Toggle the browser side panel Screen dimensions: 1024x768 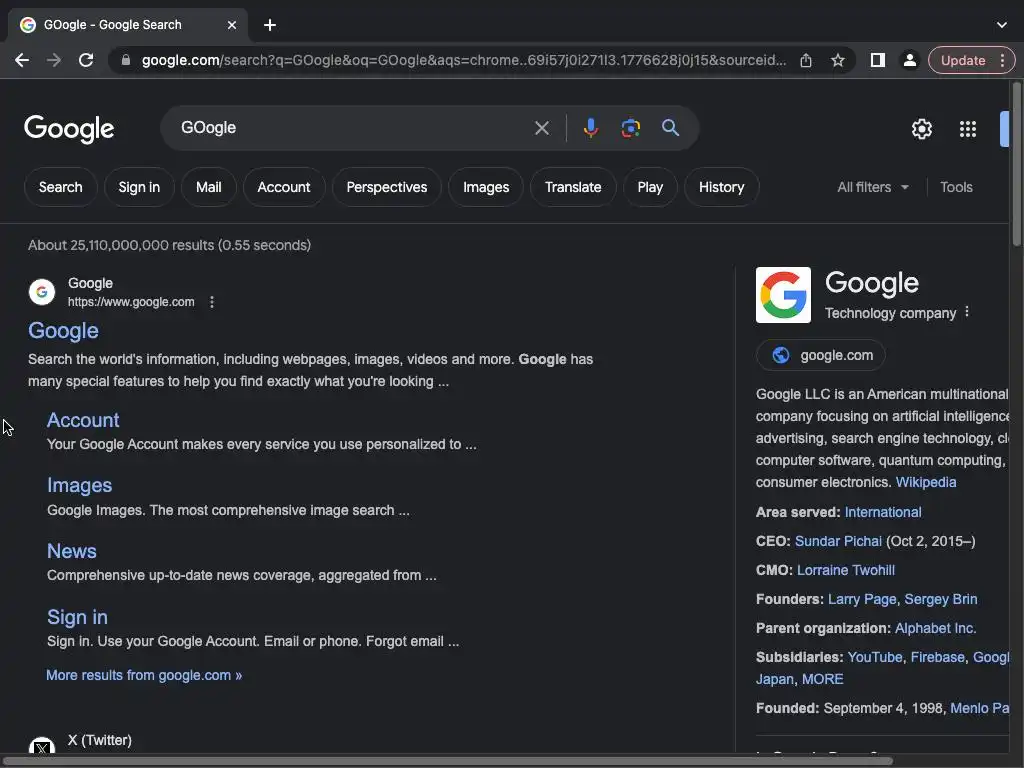tap(878, 60)
